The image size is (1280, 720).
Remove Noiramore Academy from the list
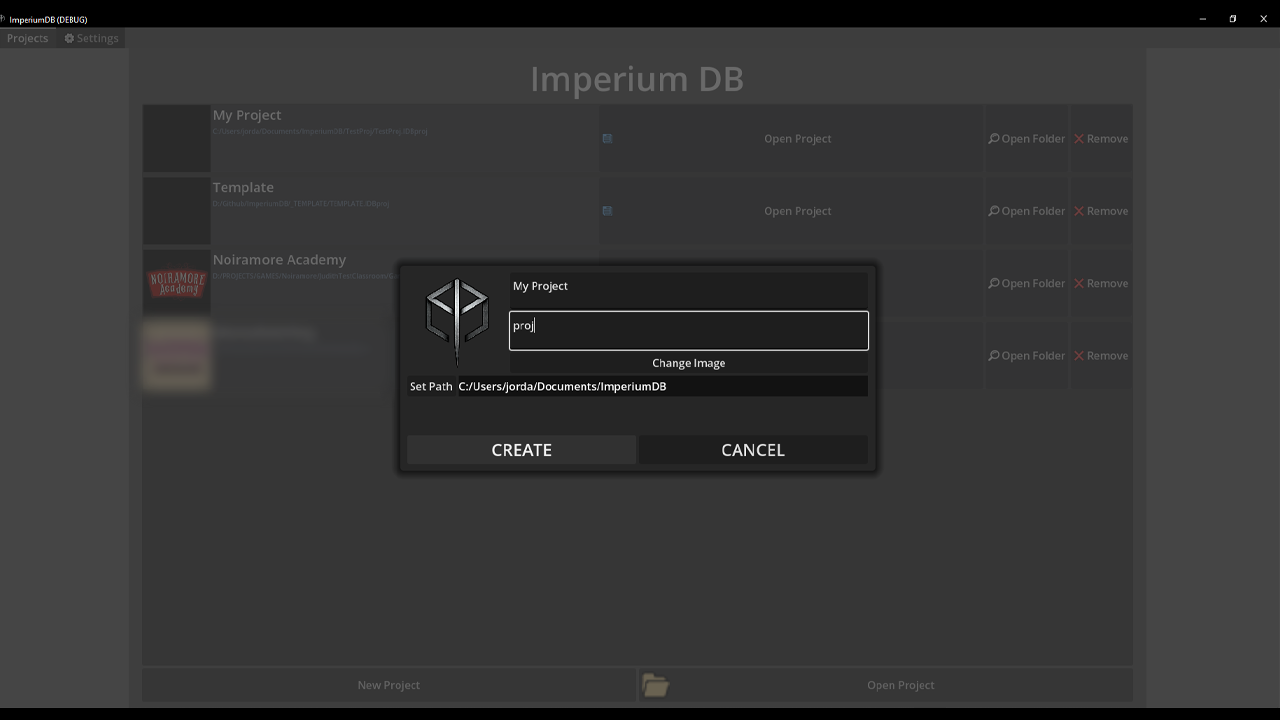[x=1101, y=283]
